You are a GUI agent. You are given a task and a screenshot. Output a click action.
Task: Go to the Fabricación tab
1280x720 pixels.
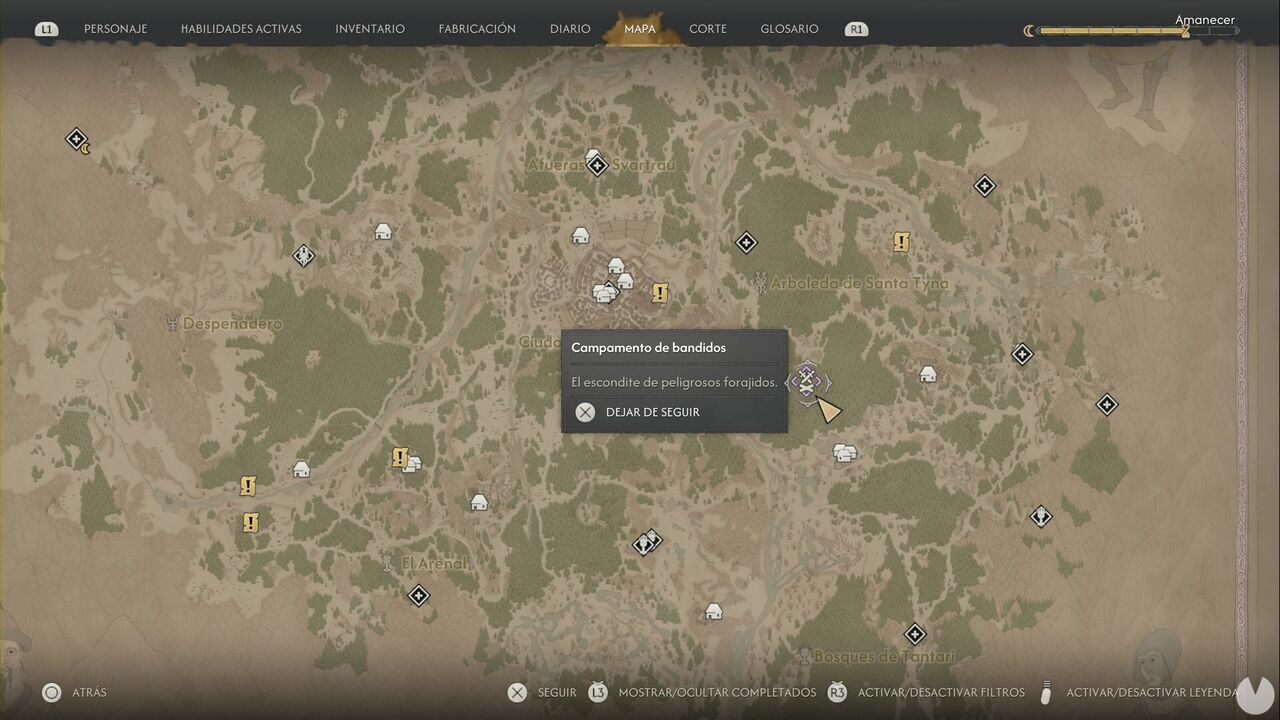click(477, 29)
